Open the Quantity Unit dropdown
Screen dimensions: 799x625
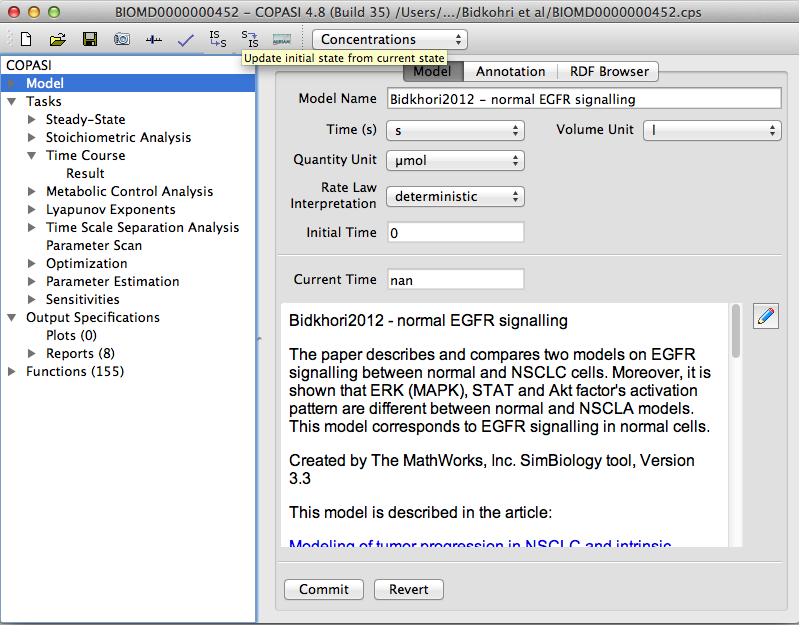456,160
